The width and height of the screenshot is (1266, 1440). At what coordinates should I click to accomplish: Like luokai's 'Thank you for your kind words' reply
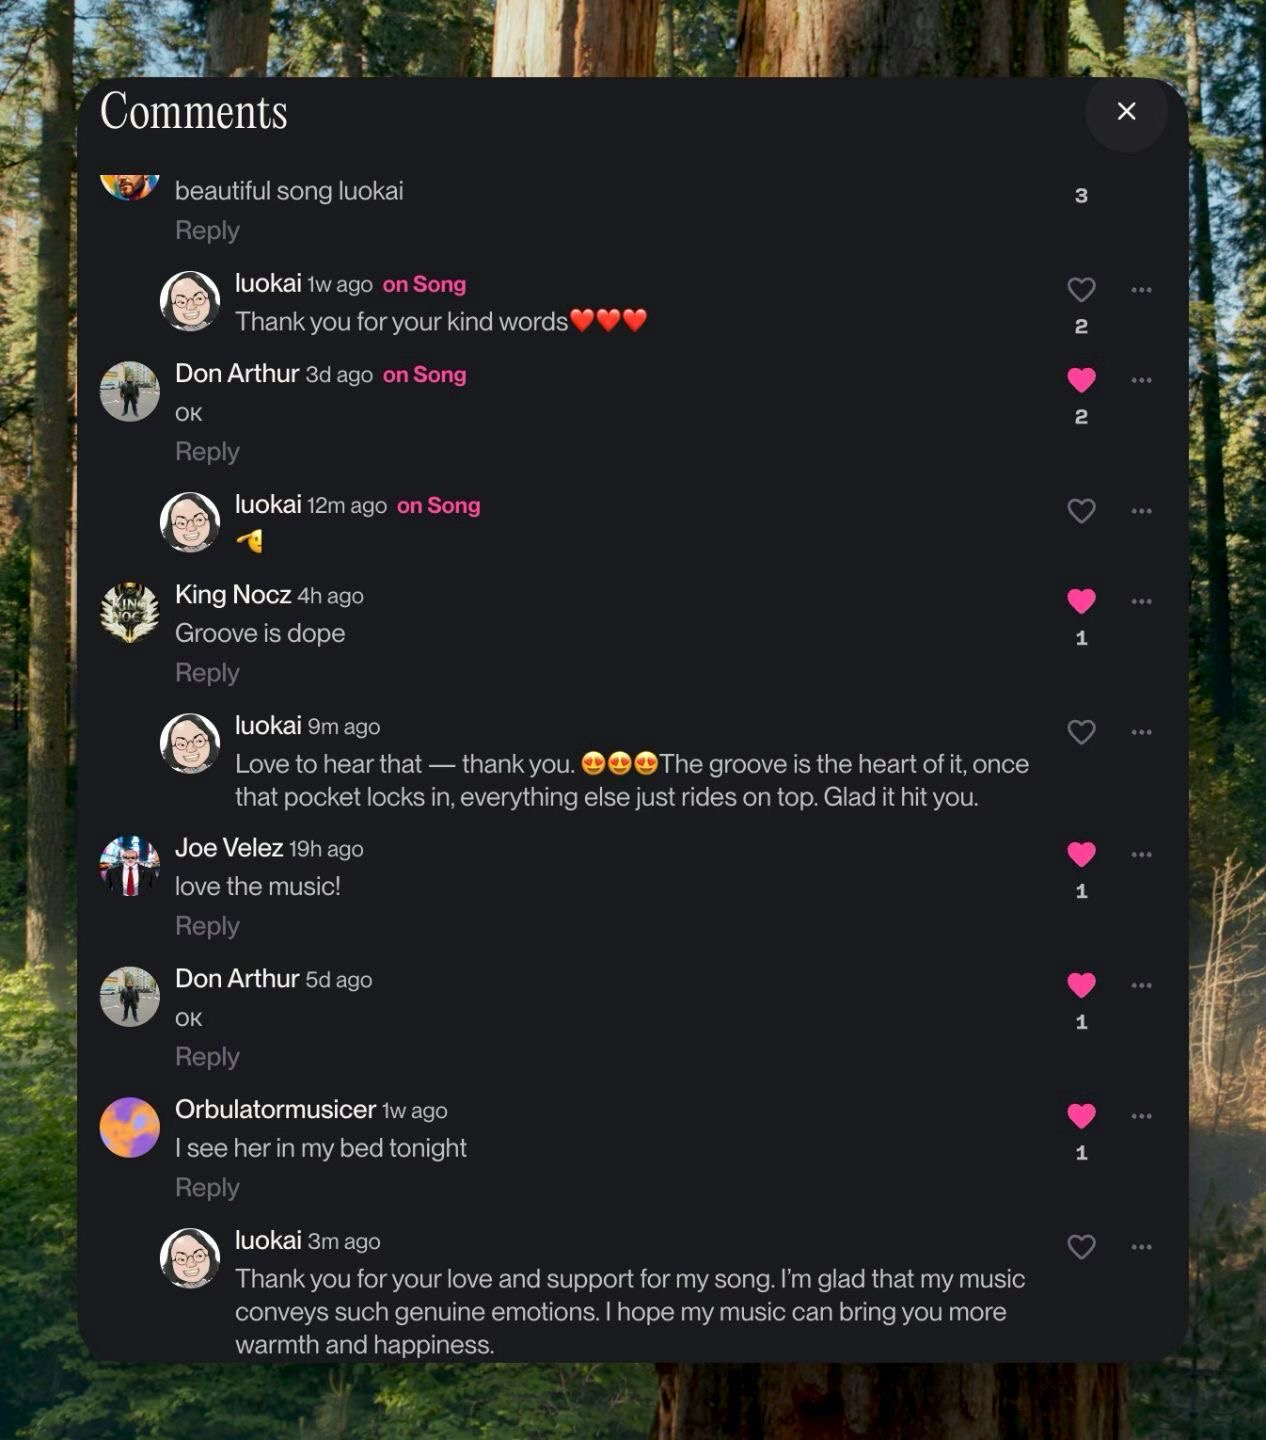pyautogui.click(x=1081, y=290)
